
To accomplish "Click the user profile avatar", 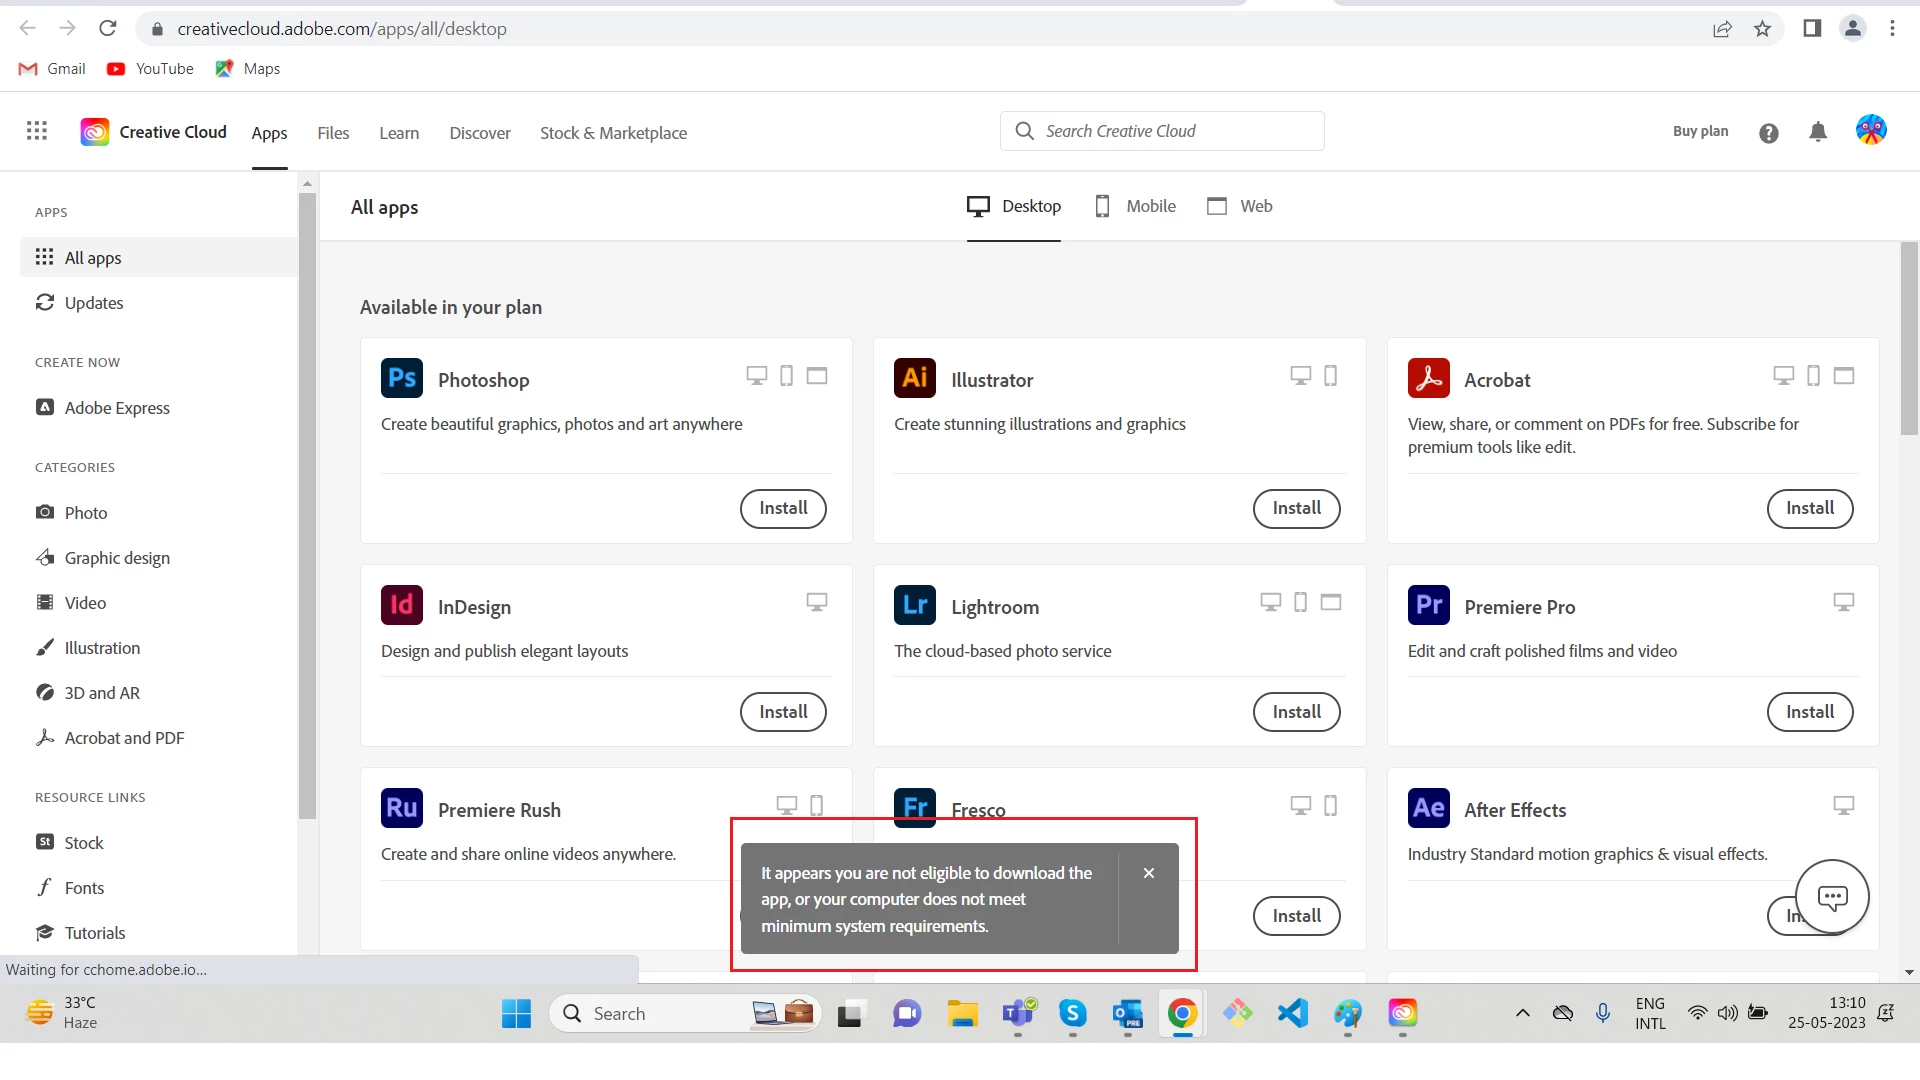I will (x=1870, y=130).
